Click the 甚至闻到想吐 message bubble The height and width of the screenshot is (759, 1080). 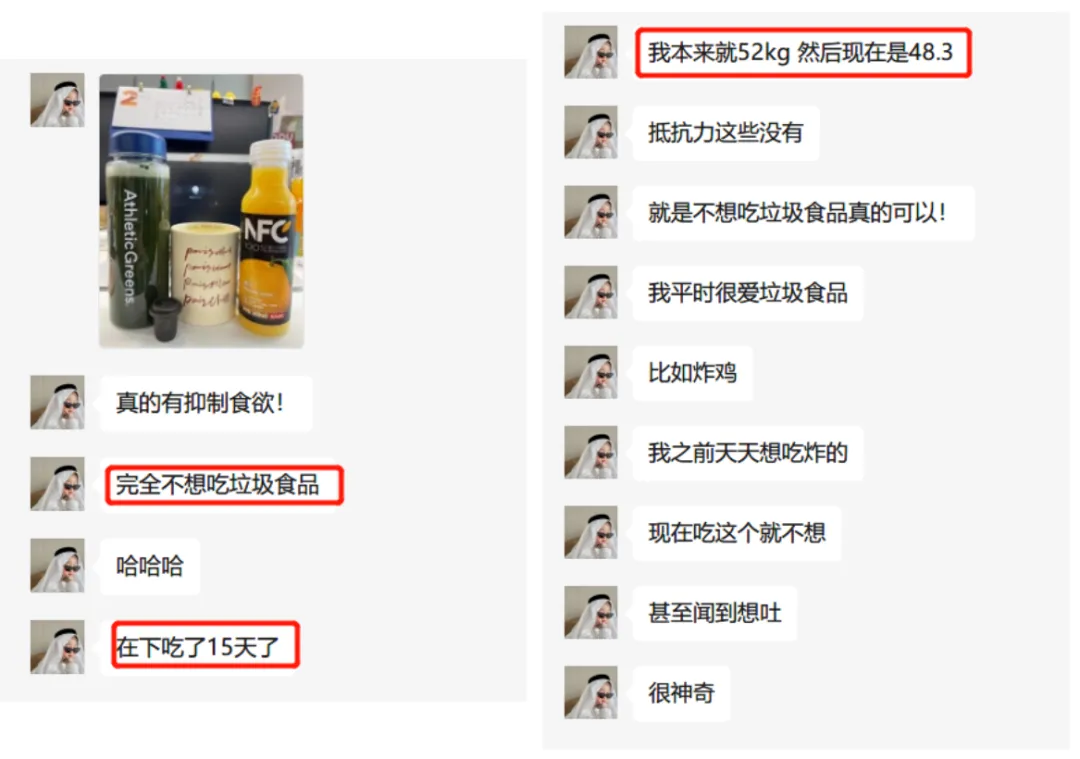click(x=715, y=613)
